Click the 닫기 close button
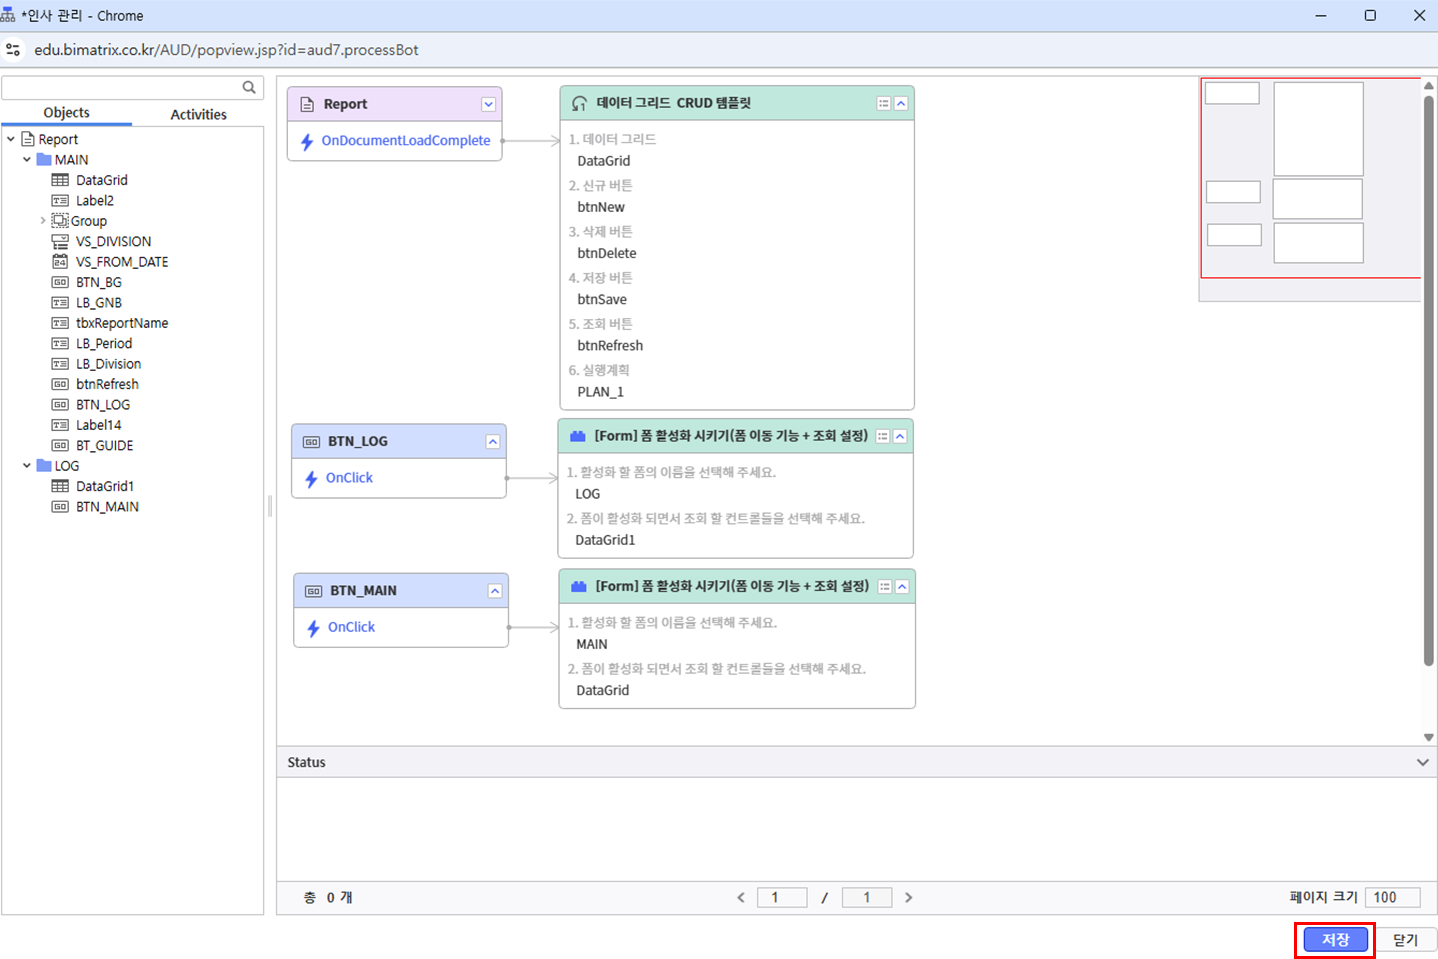 tap(1405, 940)
